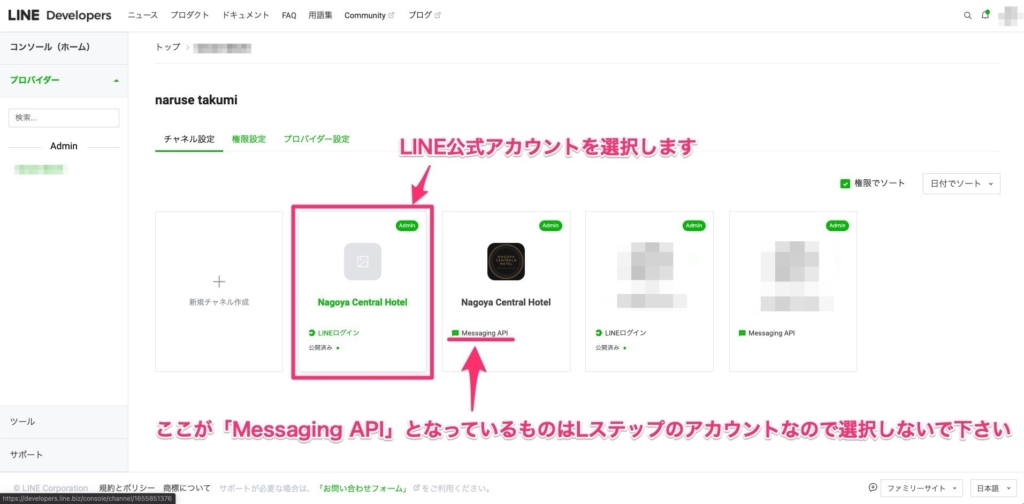
Task: Open the blurred user profile avatar
Action: [x=1006, y=15]
